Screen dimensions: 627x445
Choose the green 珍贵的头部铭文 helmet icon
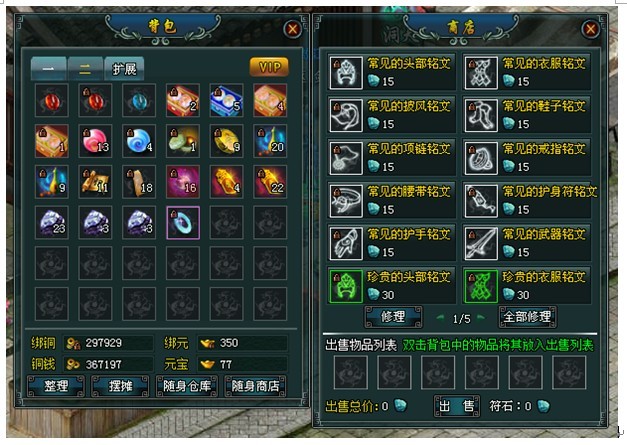tap(346, 286)
